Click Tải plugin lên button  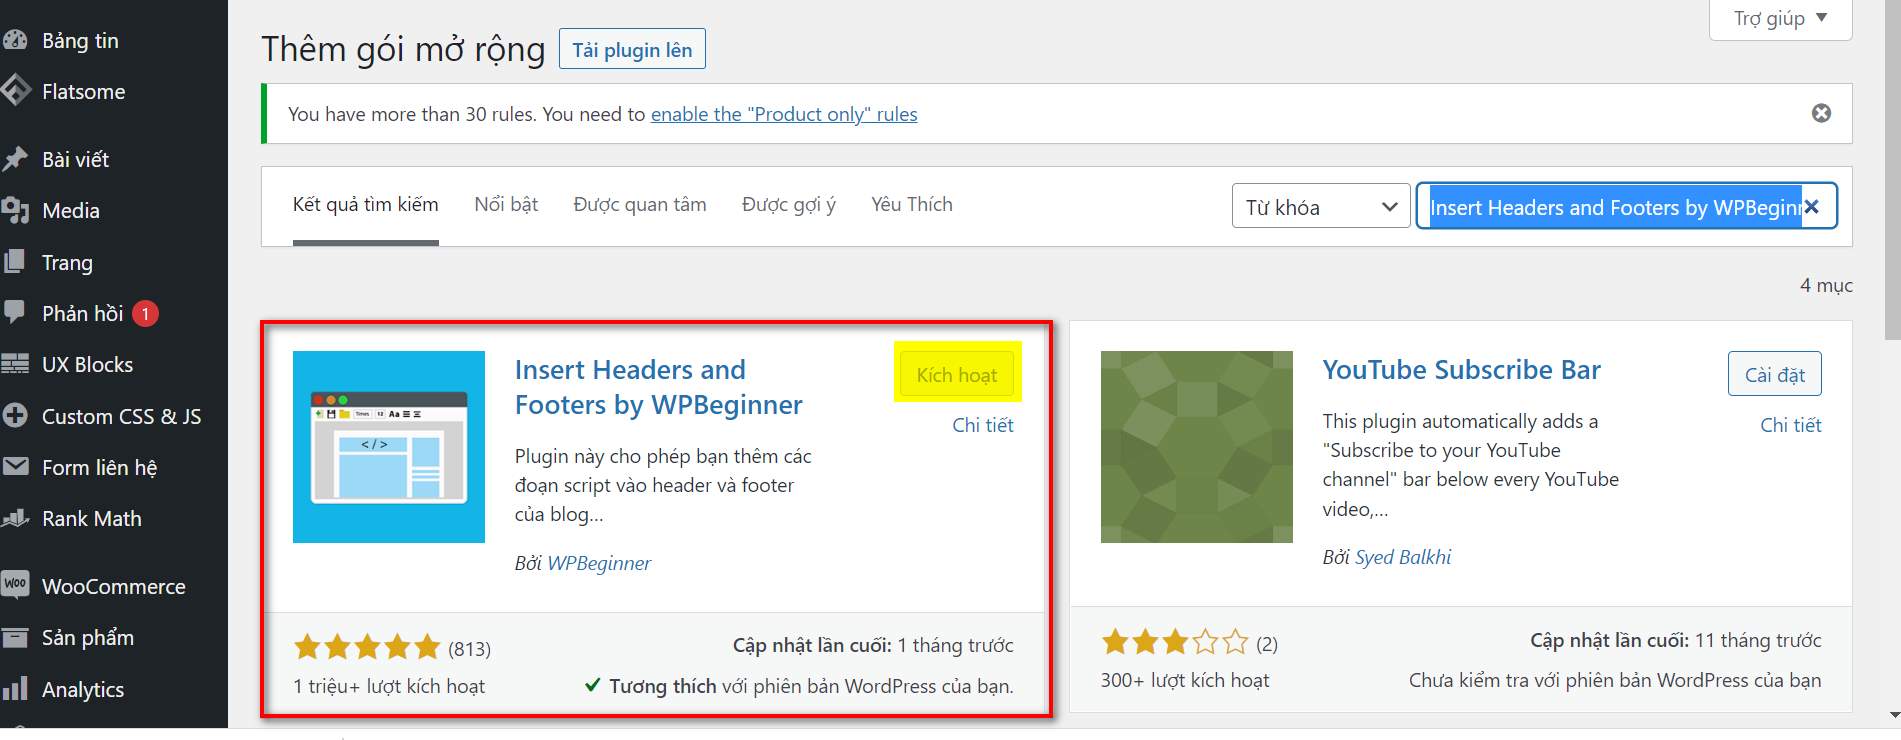(632, 49)
